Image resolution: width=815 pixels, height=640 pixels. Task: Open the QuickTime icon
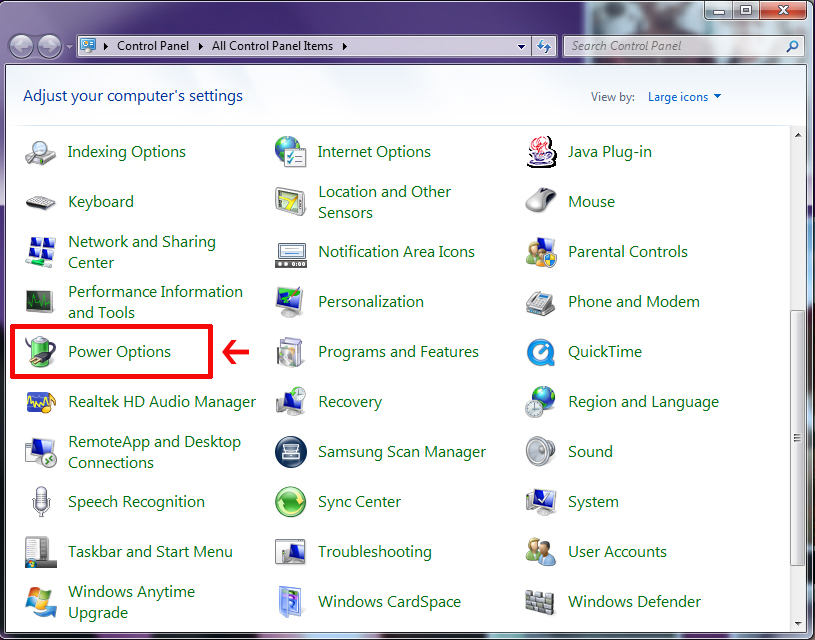click(541, 352)
